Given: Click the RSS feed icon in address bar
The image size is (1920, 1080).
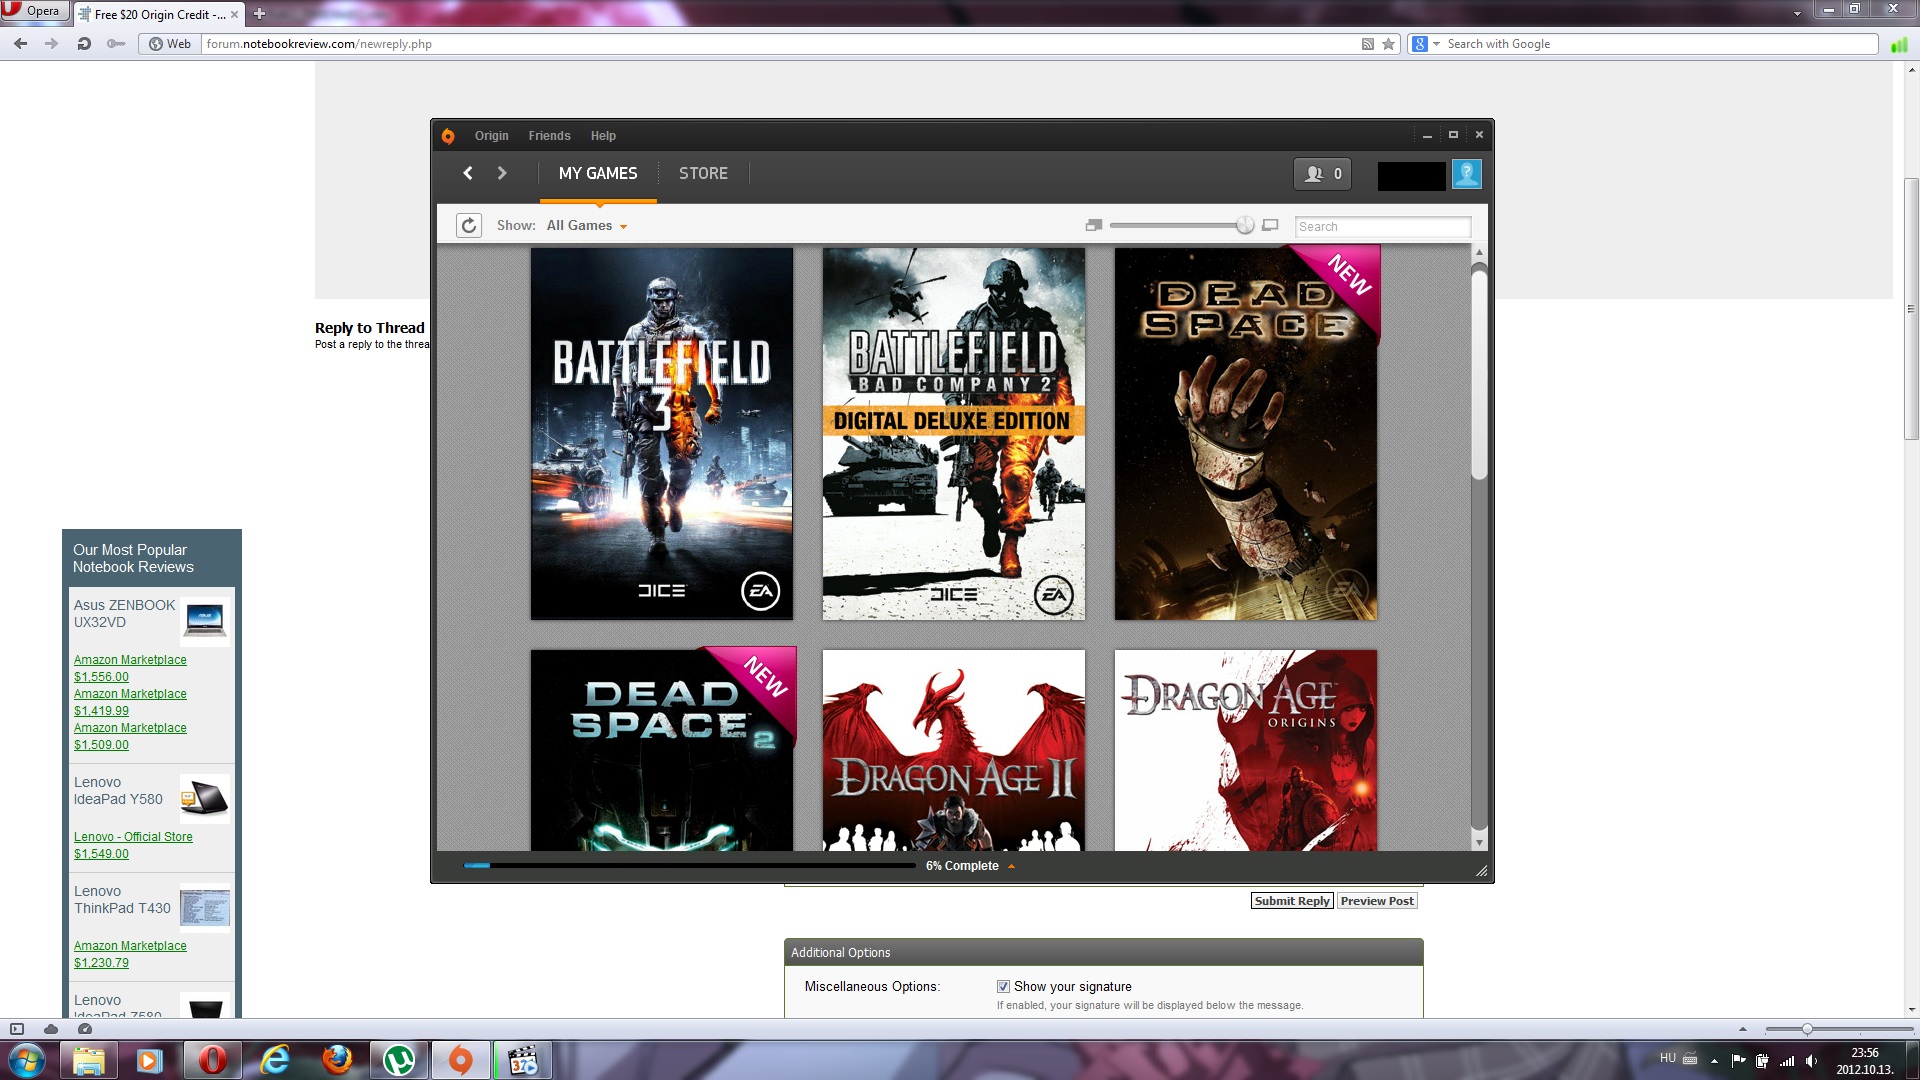Looking at the screenshot, I should [1367, 44].
